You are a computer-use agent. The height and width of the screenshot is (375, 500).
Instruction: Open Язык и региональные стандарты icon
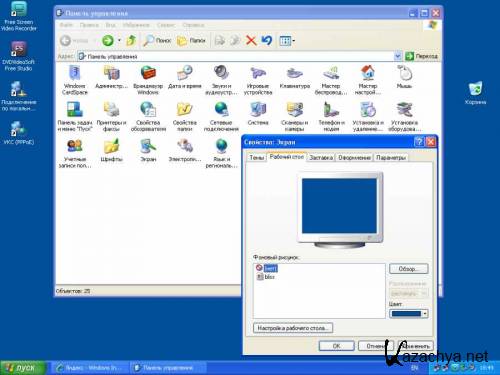pyautogui.click(x=221, y=153)
